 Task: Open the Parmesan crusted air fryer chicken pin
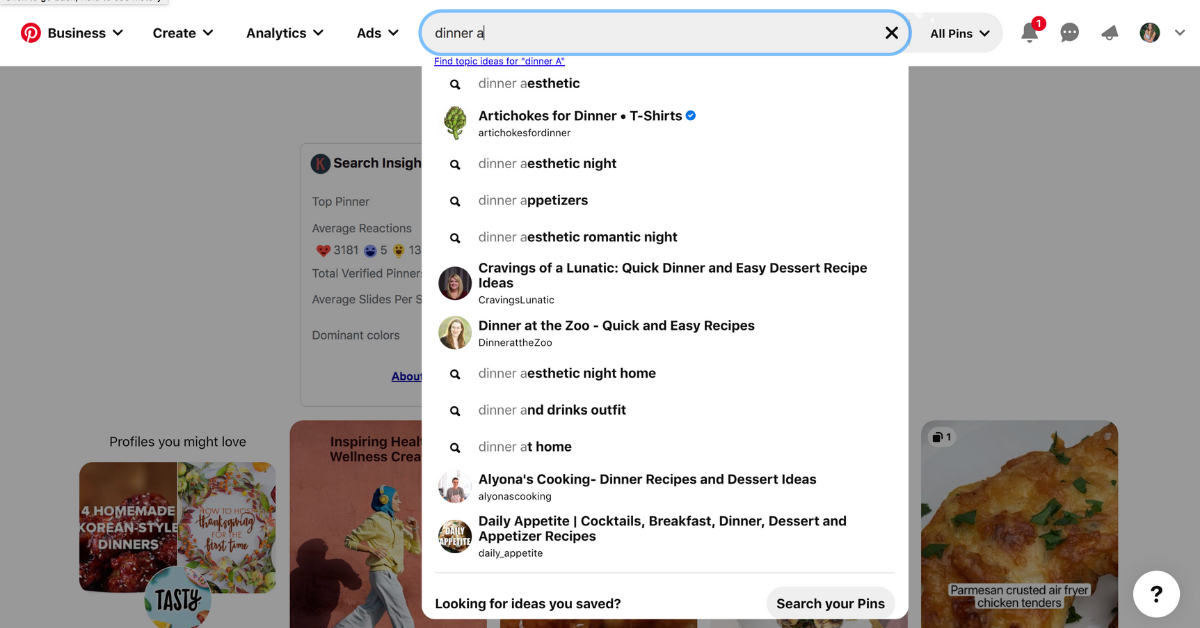[1019, 524]
